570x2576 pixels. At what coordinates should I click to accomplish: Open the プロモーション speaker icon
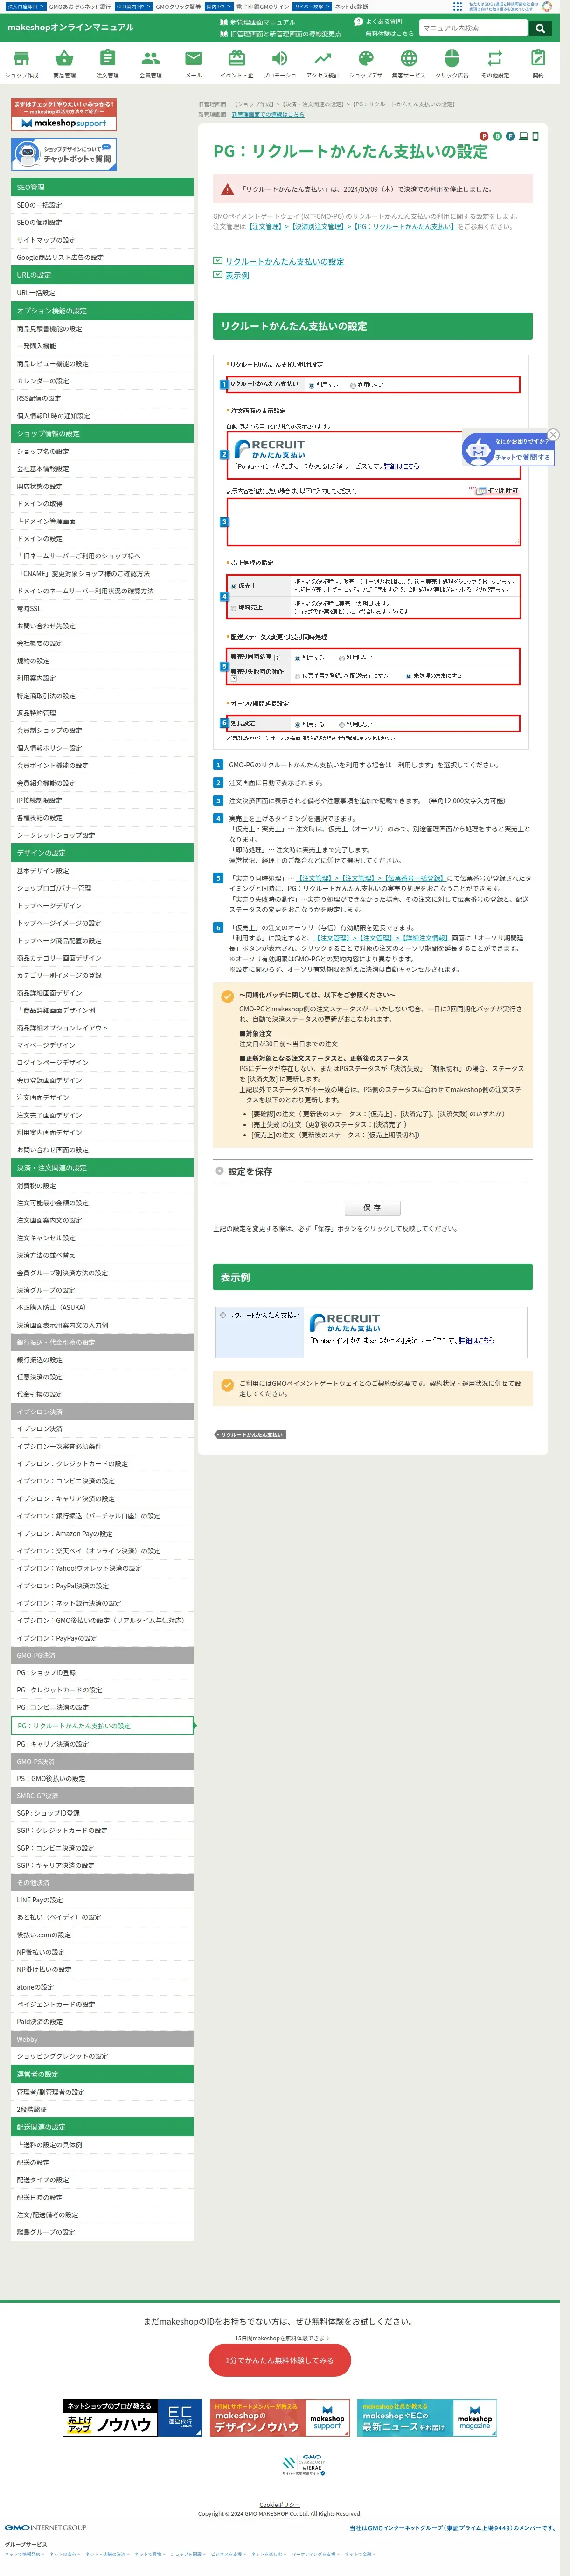click(x=280, y=63)
